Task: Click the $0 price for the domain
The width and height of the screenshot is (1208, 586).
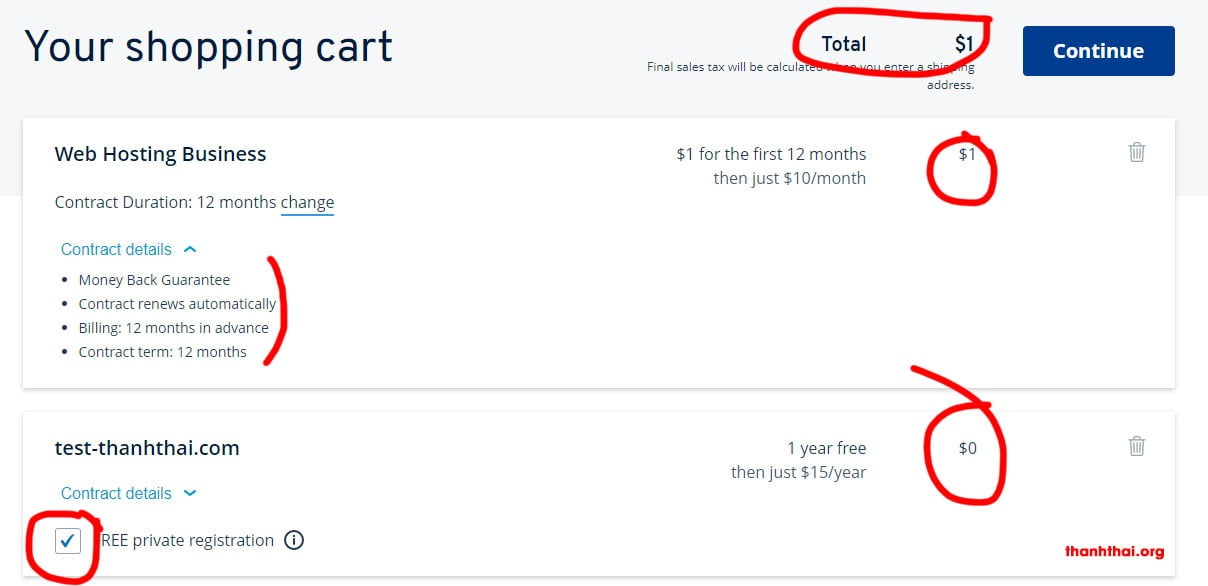Action: coord(967,448)
